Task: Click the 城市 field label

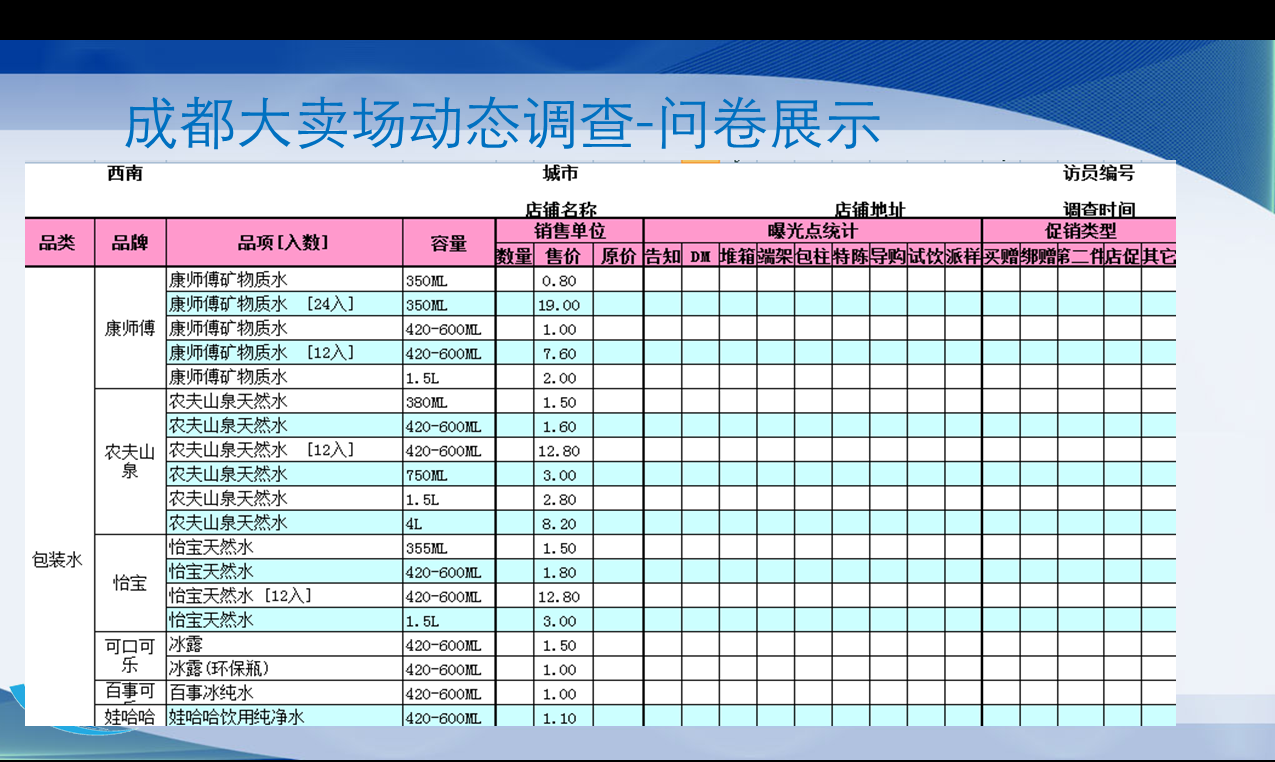Action: pos(560,173)
